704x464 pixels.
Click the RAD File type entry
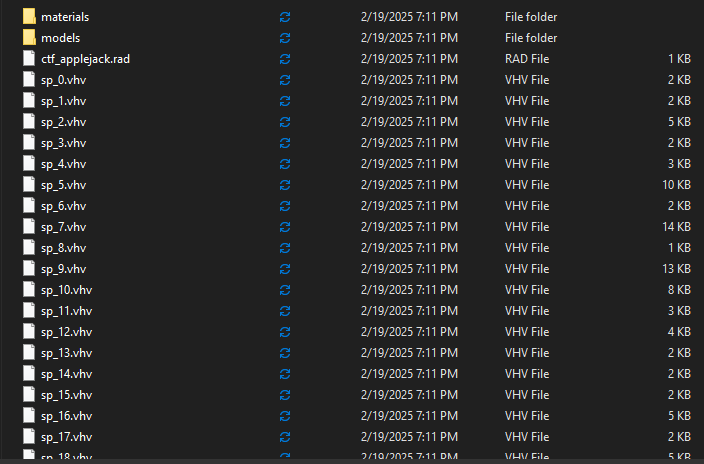point(527,59)
